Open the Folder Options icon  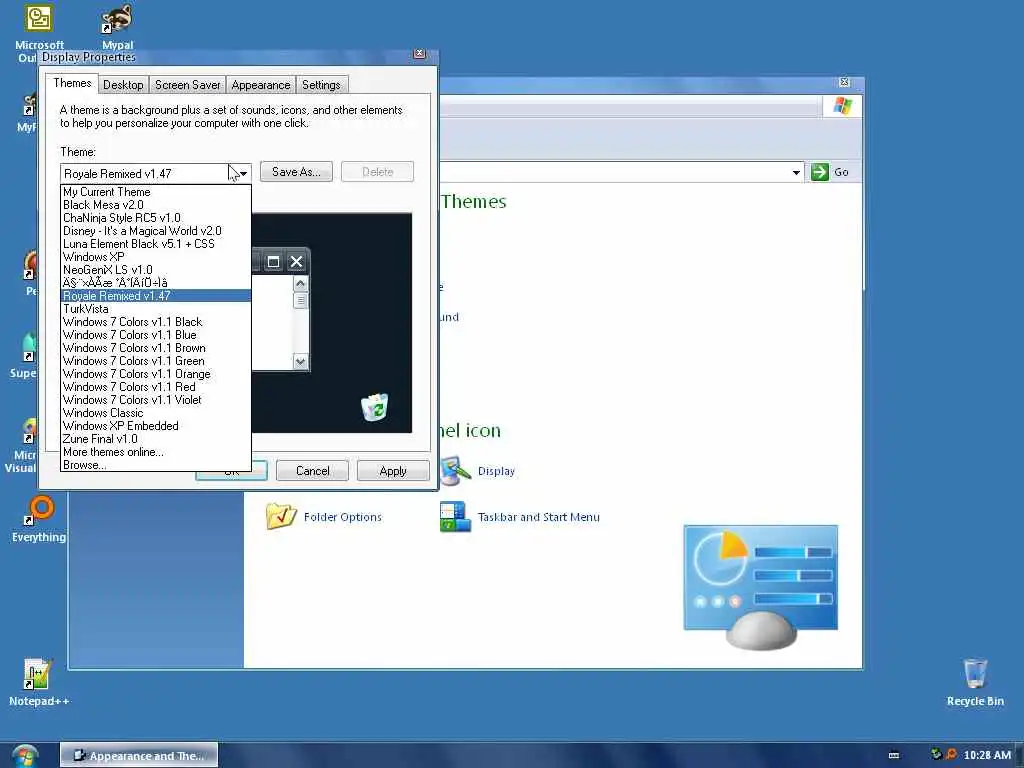click(x=281, y=516)
